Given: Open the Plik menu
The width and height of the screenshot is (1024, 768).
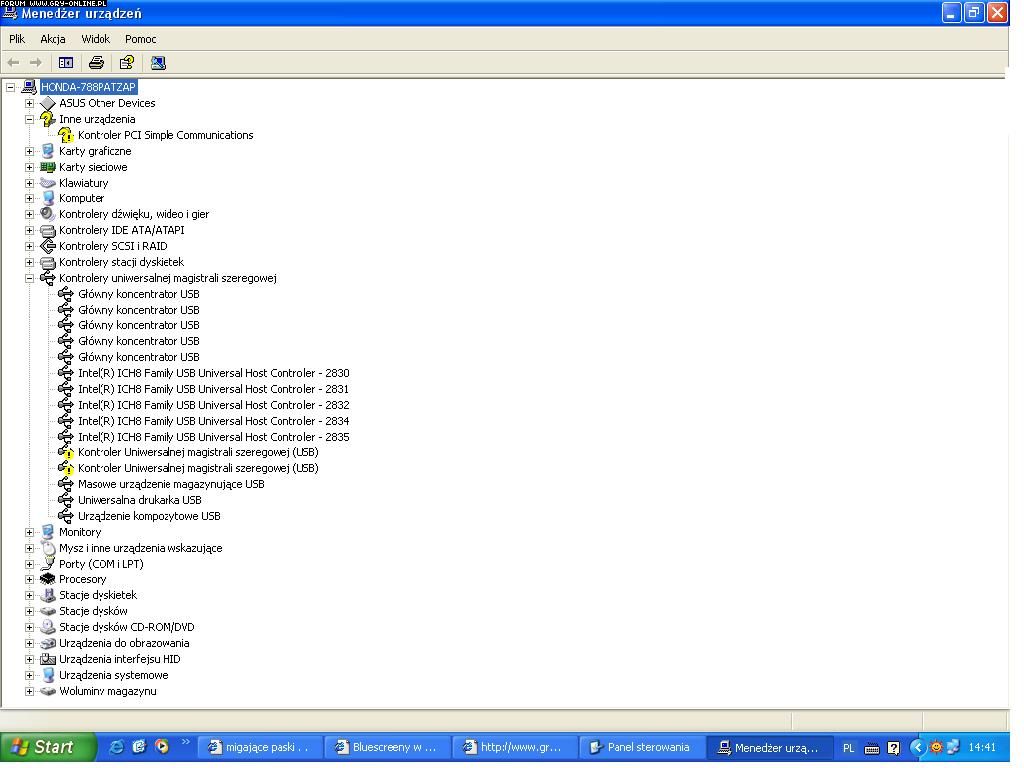Looking at the screenshot, I should pos(17,39).
